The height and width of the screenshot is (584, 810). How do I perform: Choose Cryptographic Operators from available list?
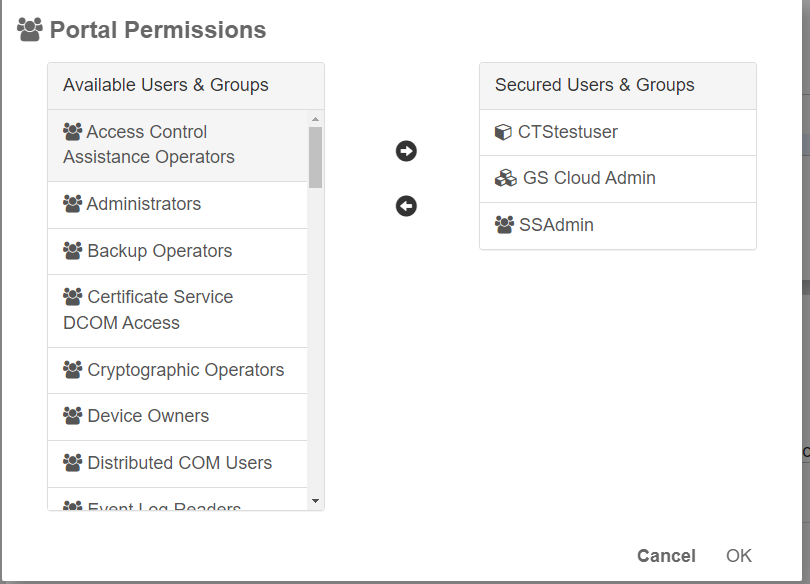(x=185, y=370)
